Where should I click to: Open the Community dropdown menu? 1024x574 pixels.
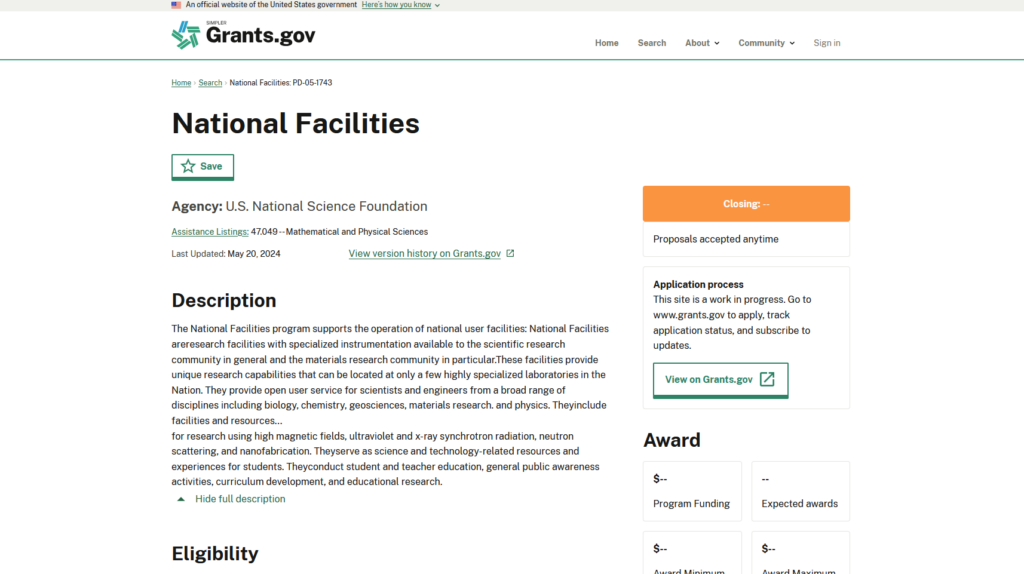pyautogui.click(x=766, y=43)
